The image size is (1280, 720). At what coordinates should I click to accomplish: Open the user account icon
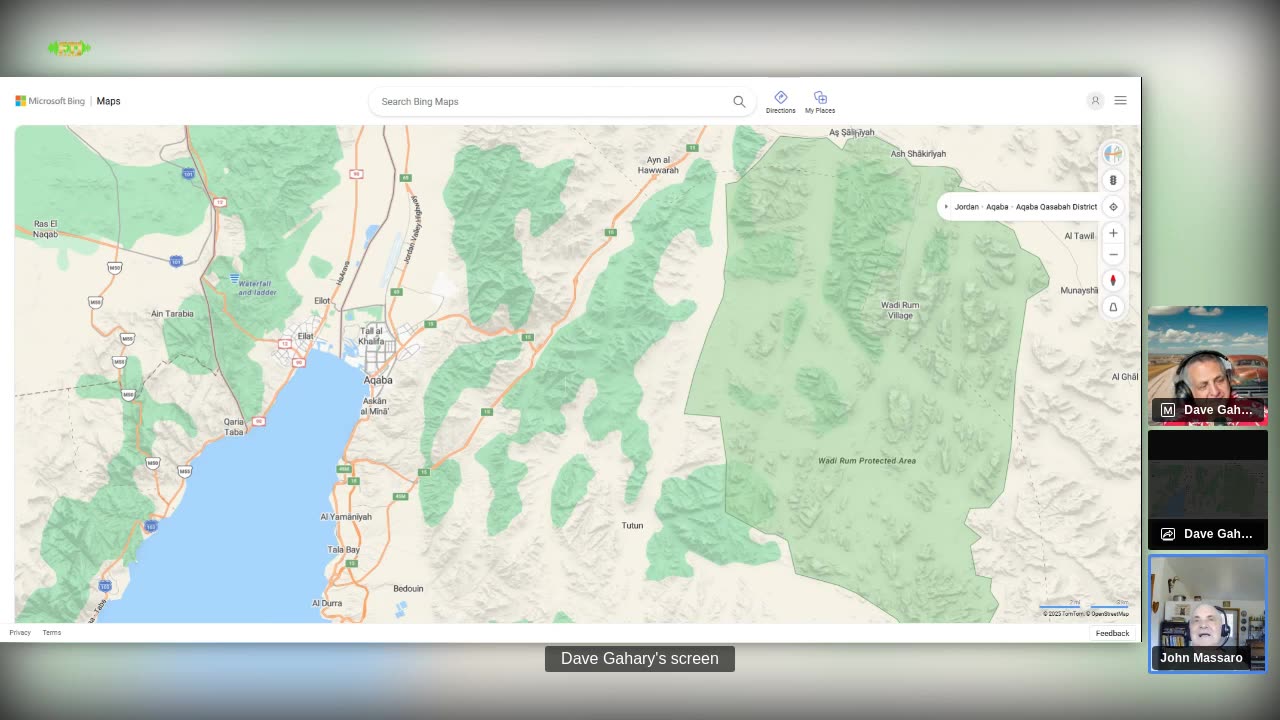(1095, 101)
